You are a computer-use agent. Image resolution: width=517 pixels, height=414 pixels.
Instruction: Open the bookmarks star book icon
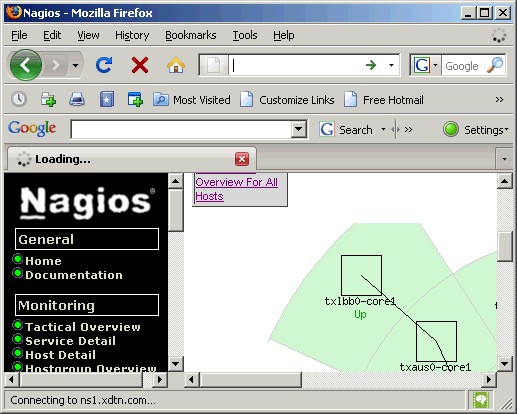tap(107, 99)
